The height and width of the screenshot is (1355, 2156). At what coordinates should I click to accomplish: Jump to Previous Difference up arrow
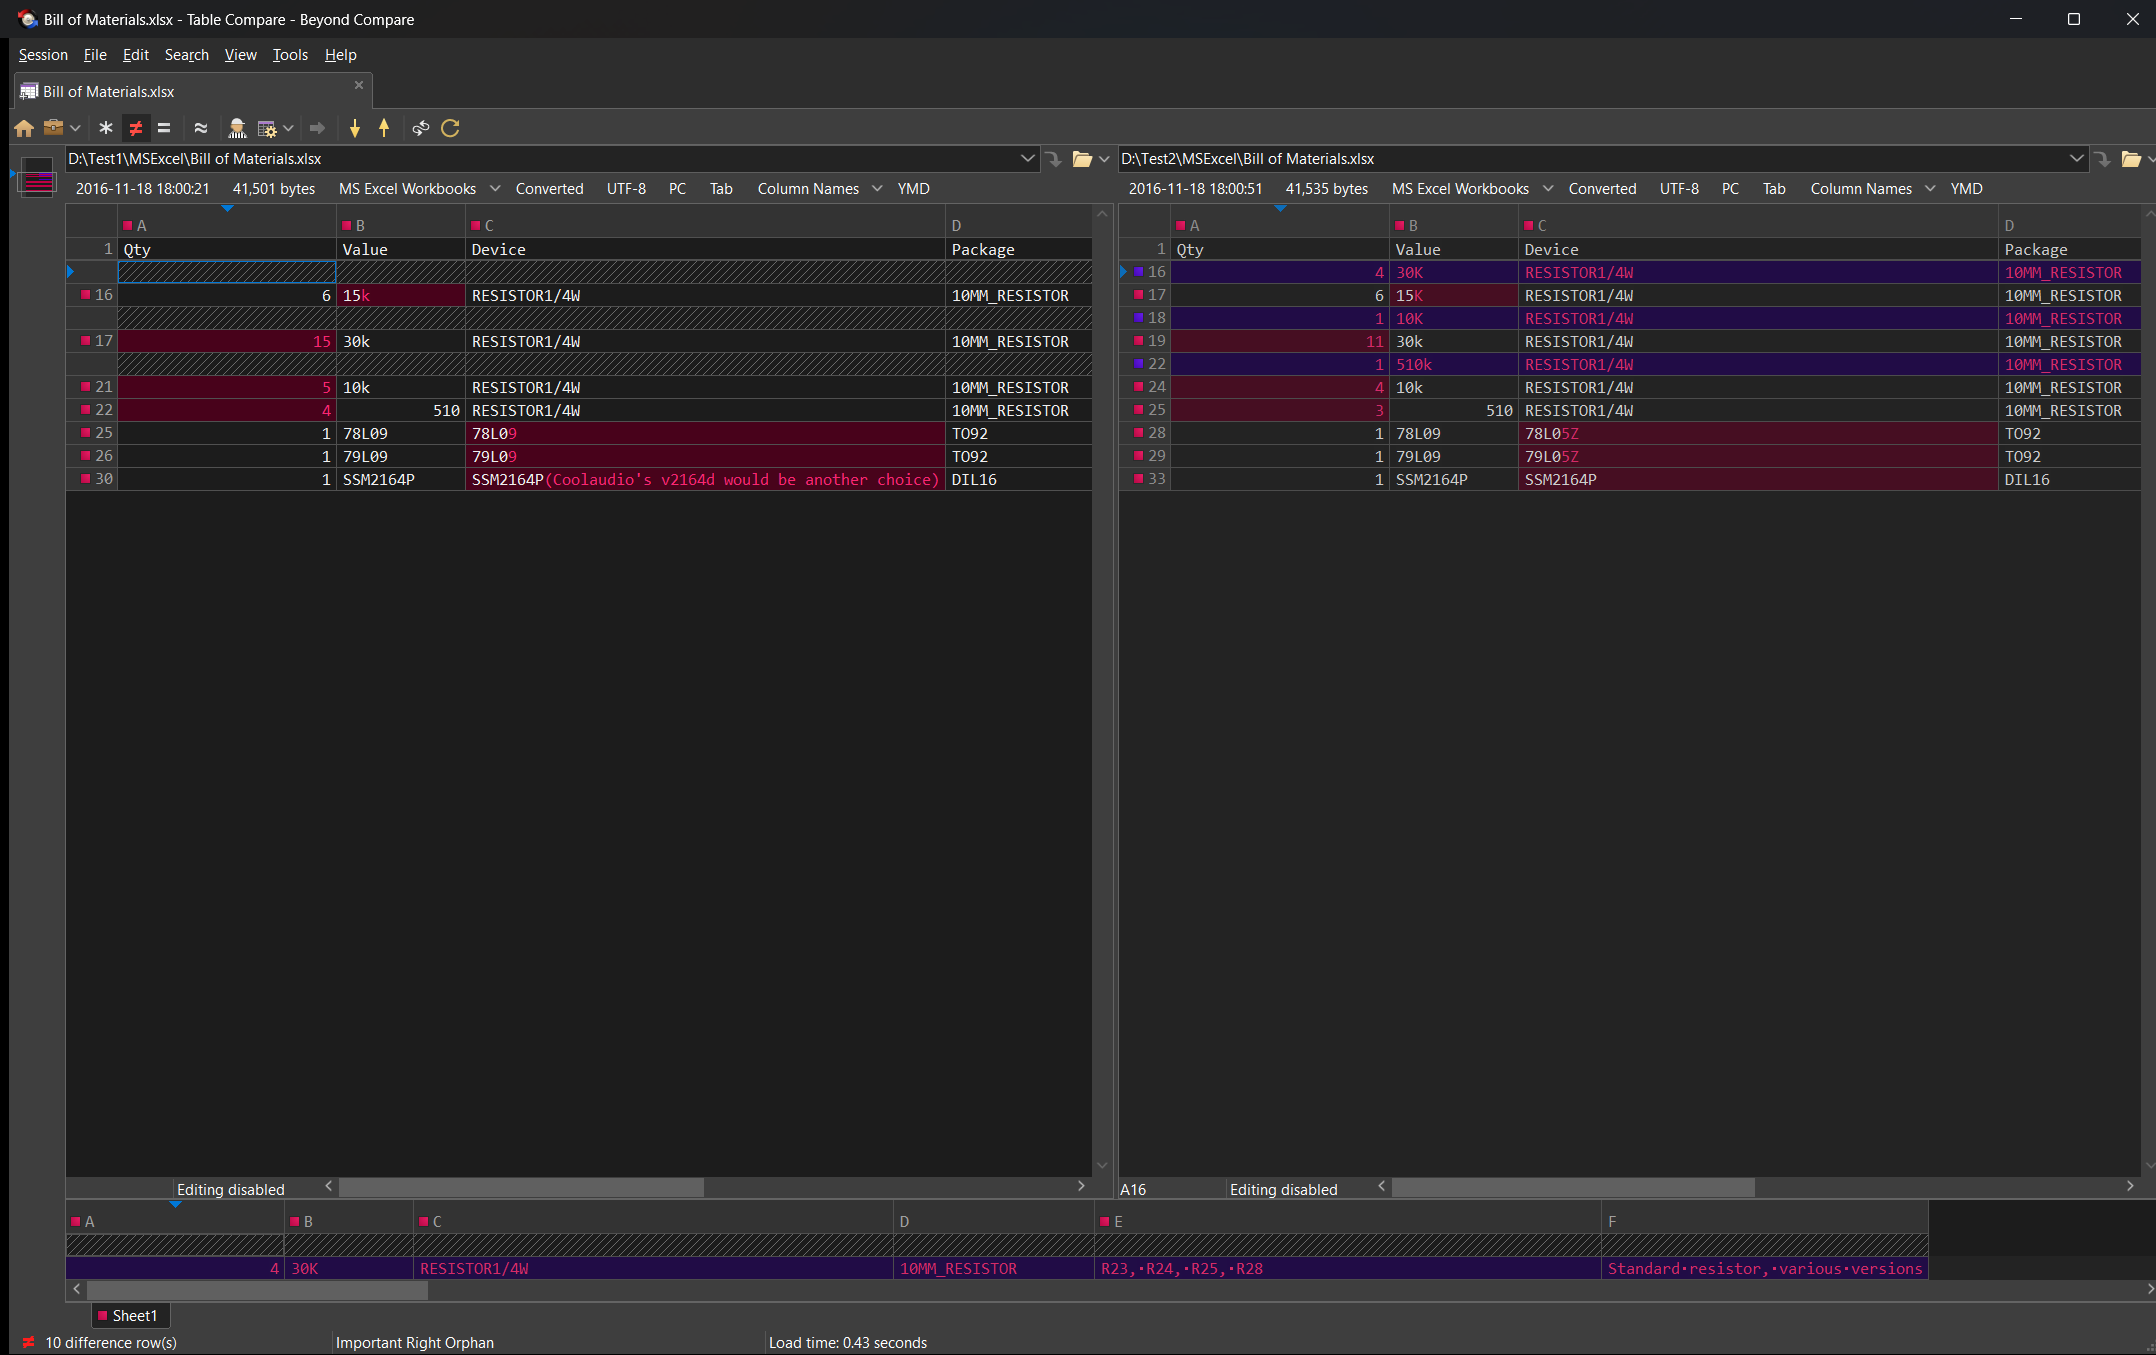pyautogui.click(x=384, y=128)
